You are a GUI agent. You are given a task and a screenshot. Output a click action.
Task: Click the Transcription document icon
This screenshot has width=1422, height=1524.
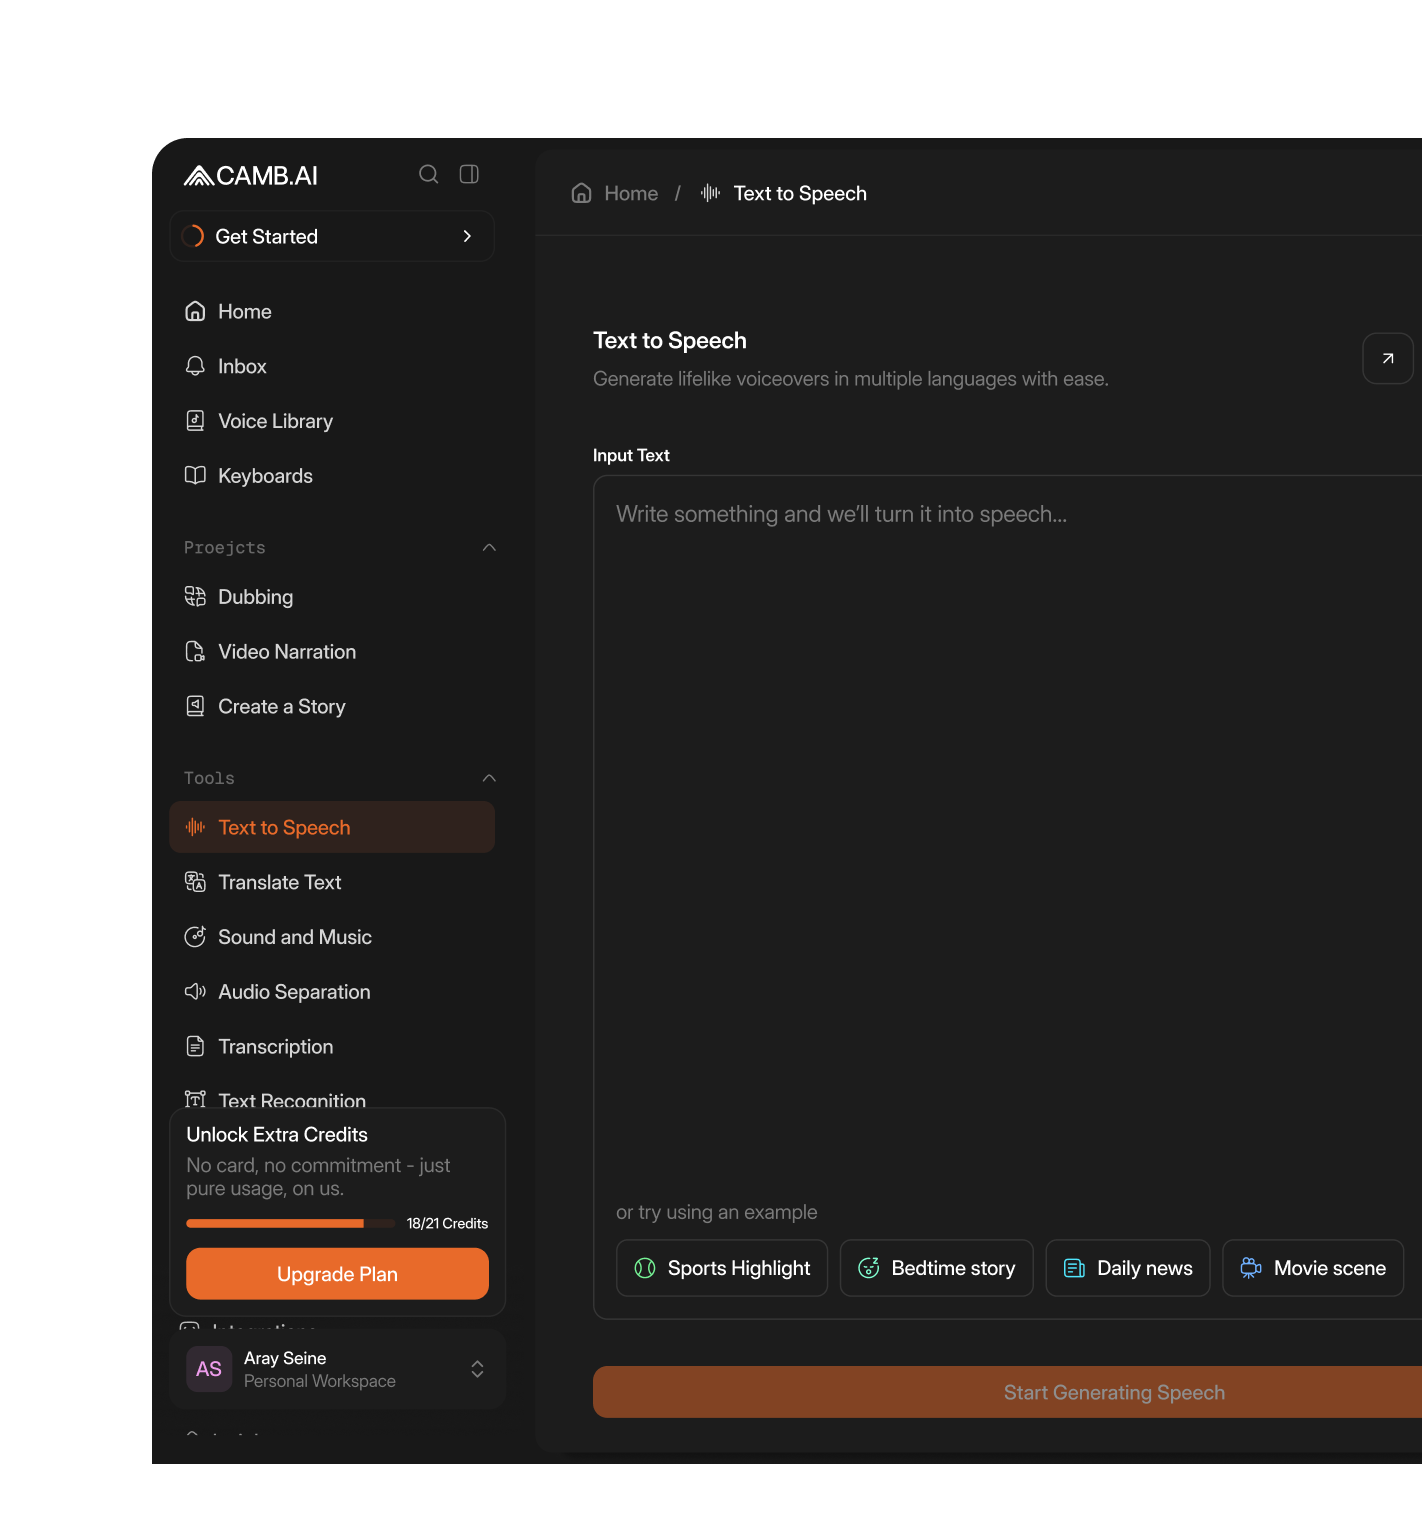pos(195,1047)
